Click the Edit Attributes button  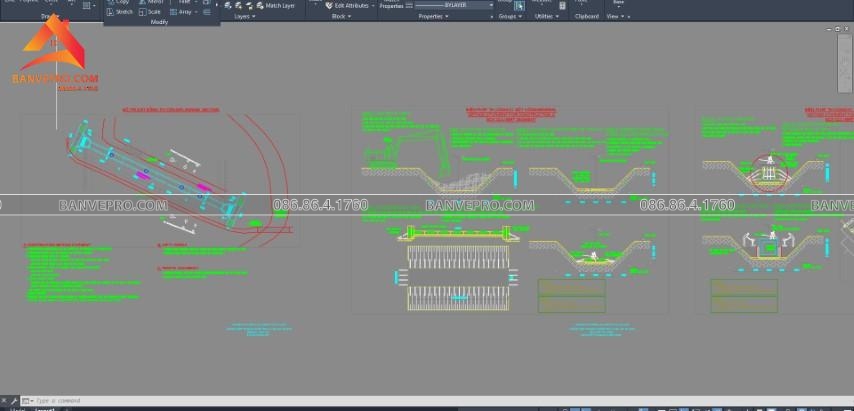click(347, 5)
